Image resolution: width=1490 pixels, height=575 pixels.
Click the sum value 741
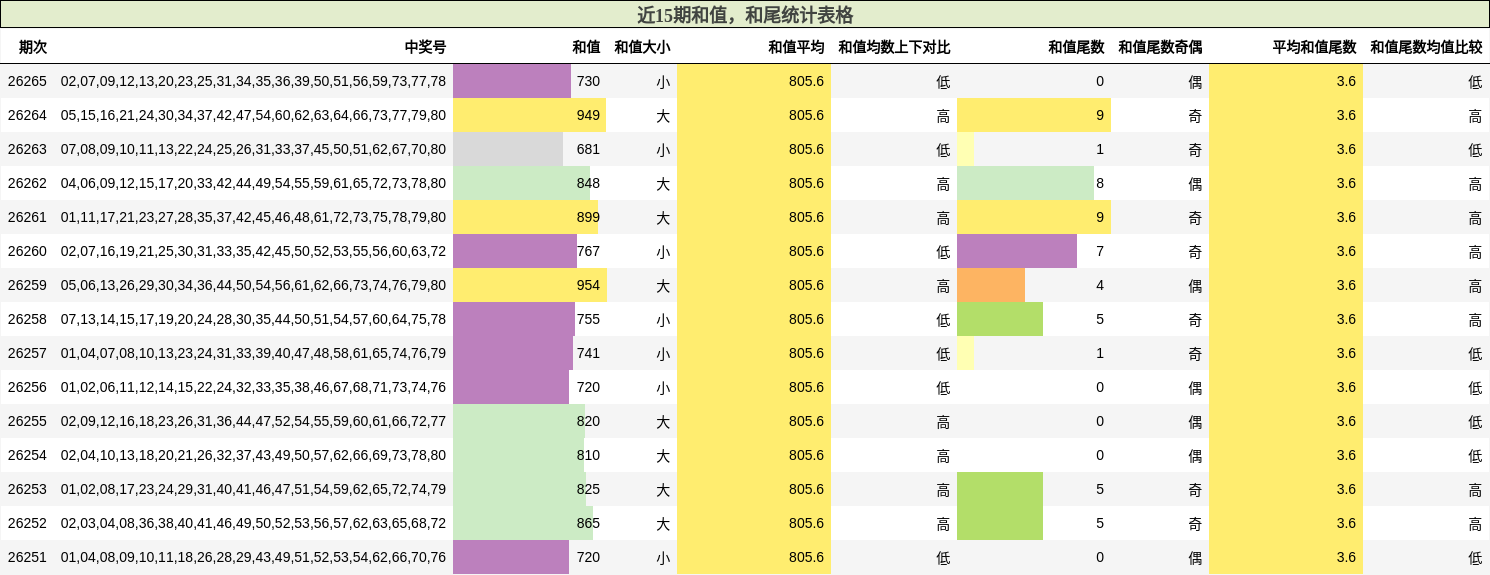point(588,353)
